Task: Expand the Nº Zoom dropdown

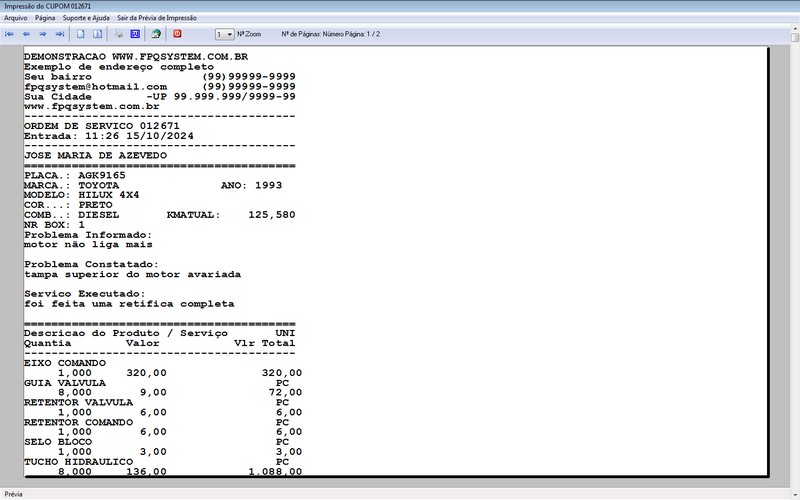Action: click(x=229, y=33)
